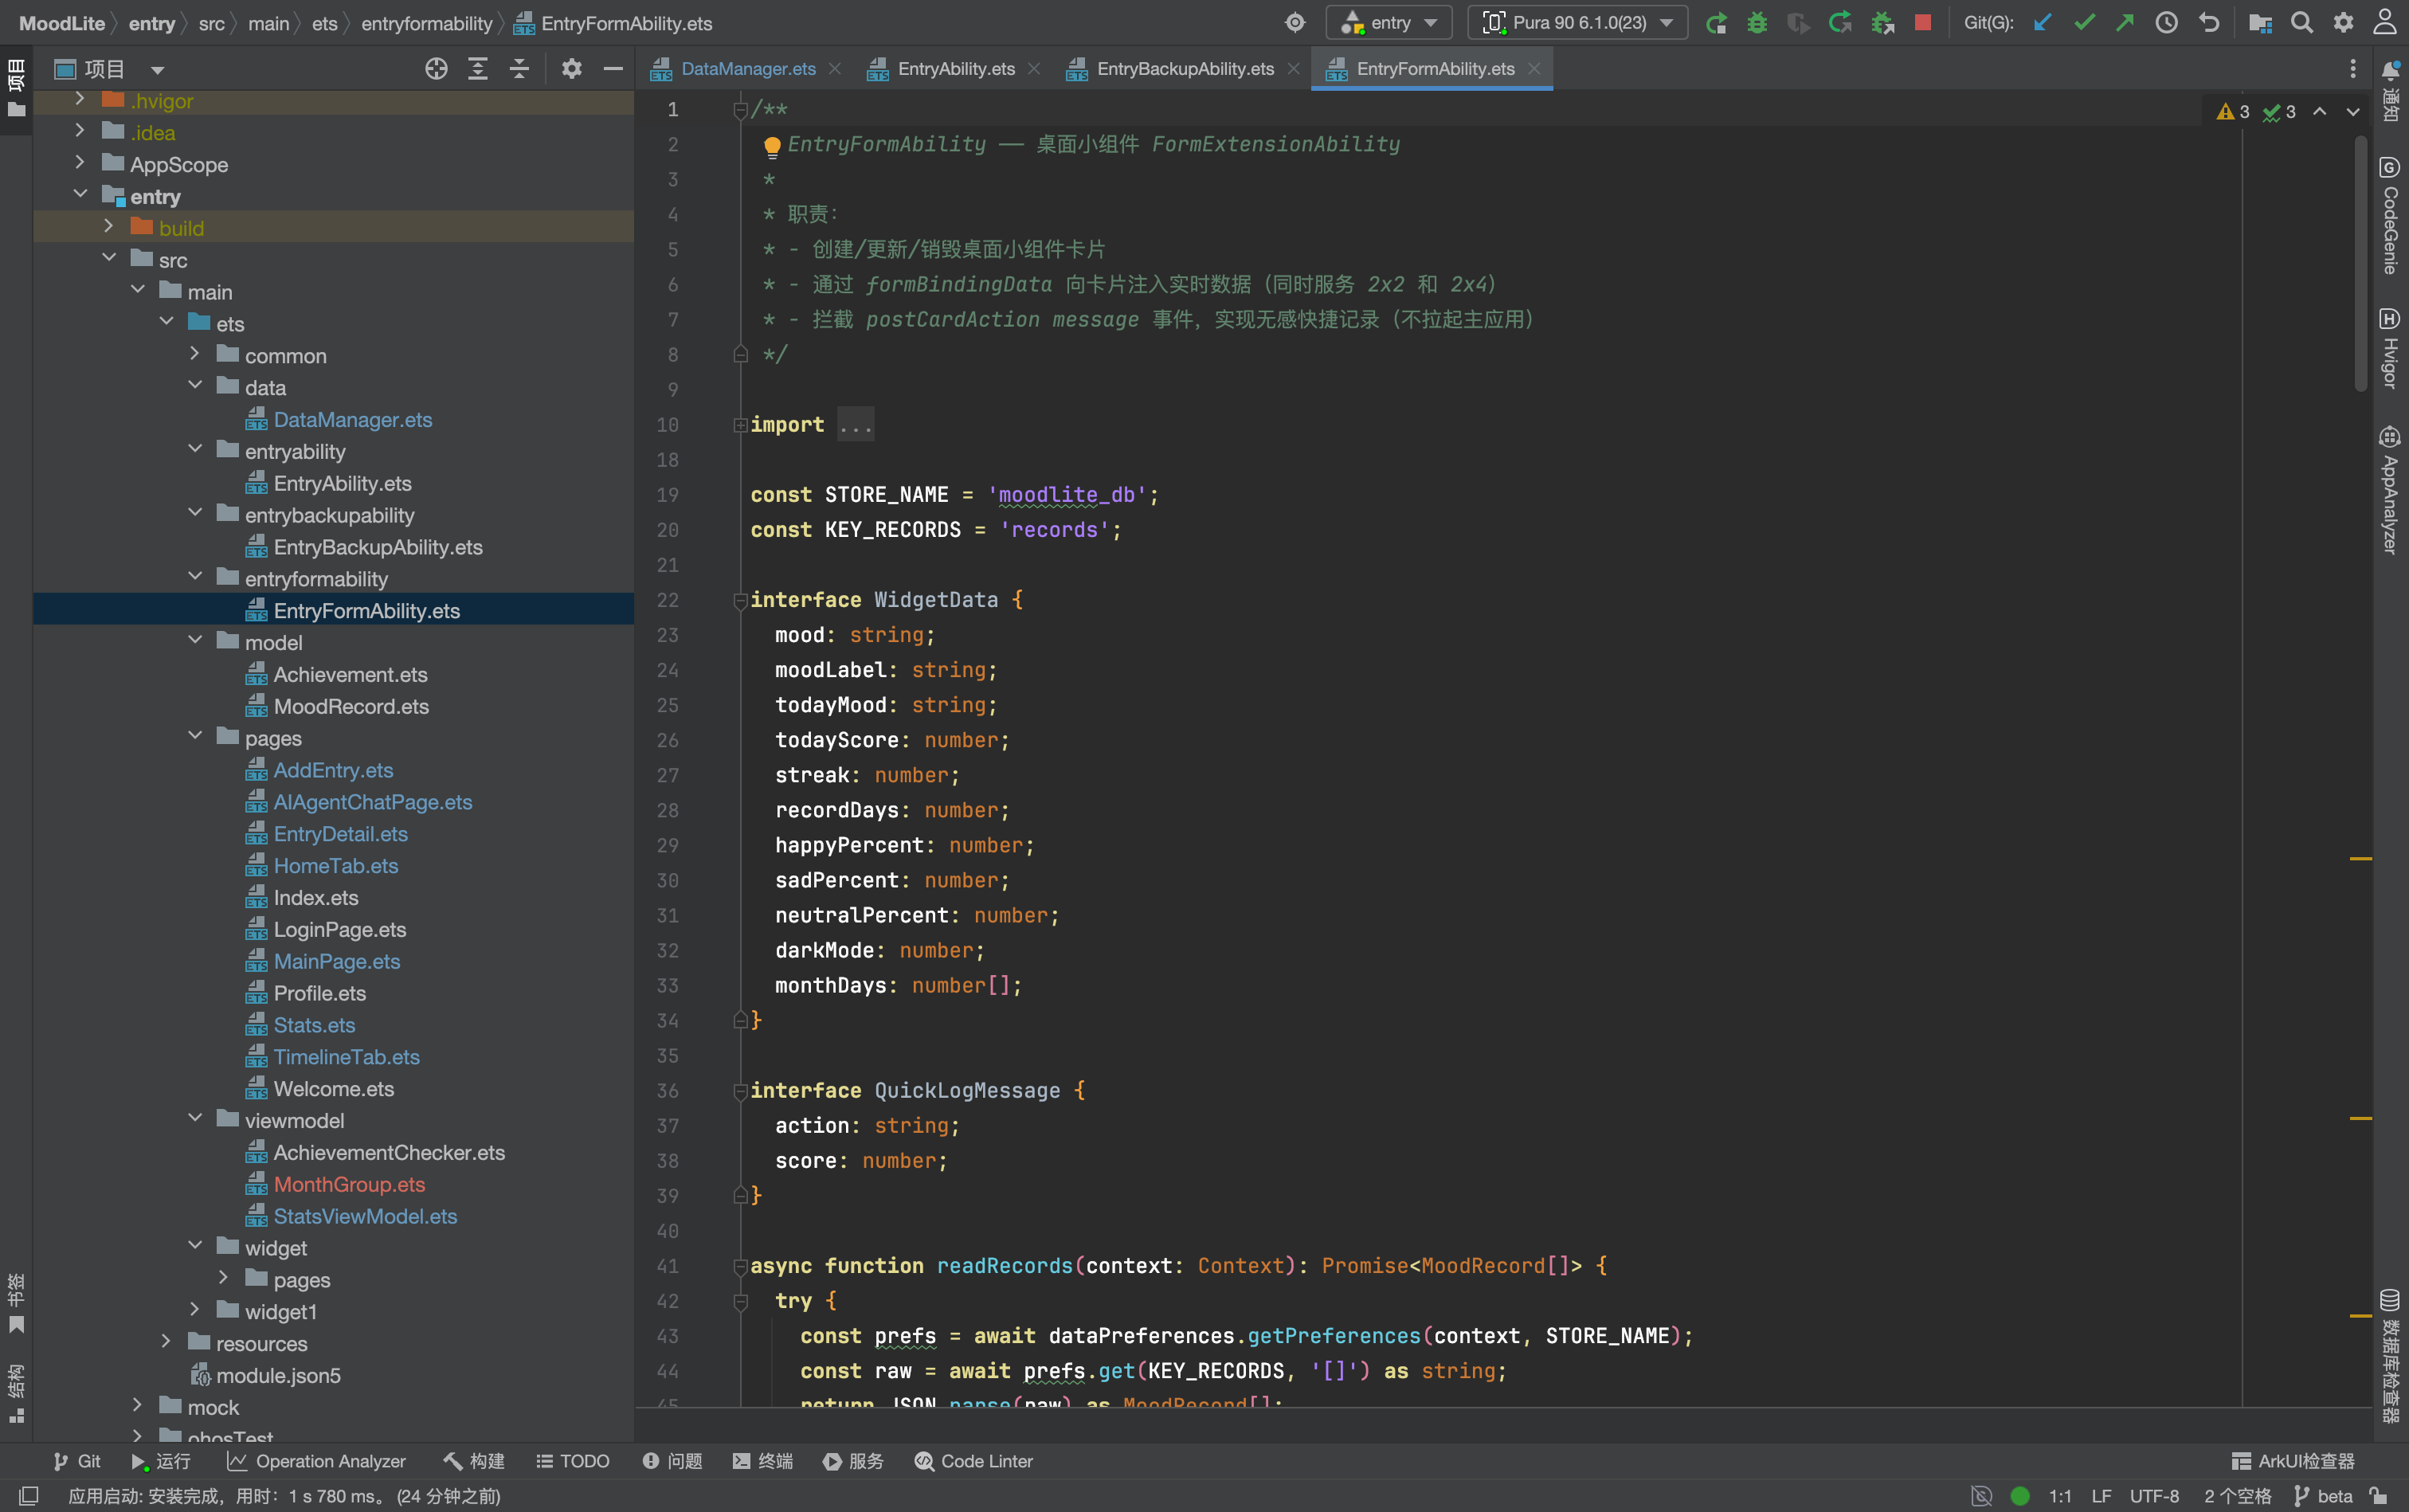Screen dimensions: 2409x1512
Task: Toggle the project tool window strip button
Action: tap(16, 88)
